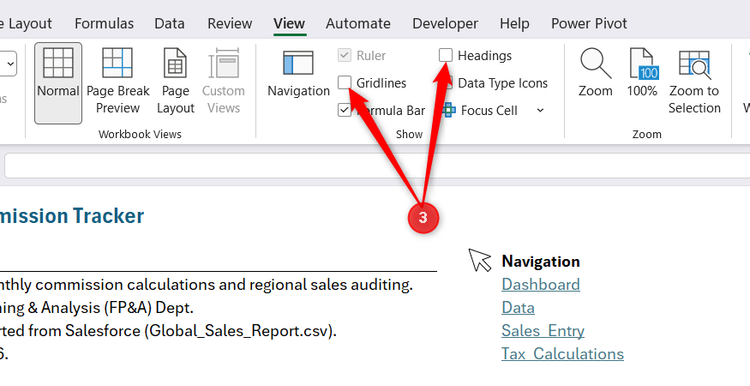The width and height of the screenshot is (750, 386).
Task: Follow the Tax_Calculations link
Action: pos(562,353)
